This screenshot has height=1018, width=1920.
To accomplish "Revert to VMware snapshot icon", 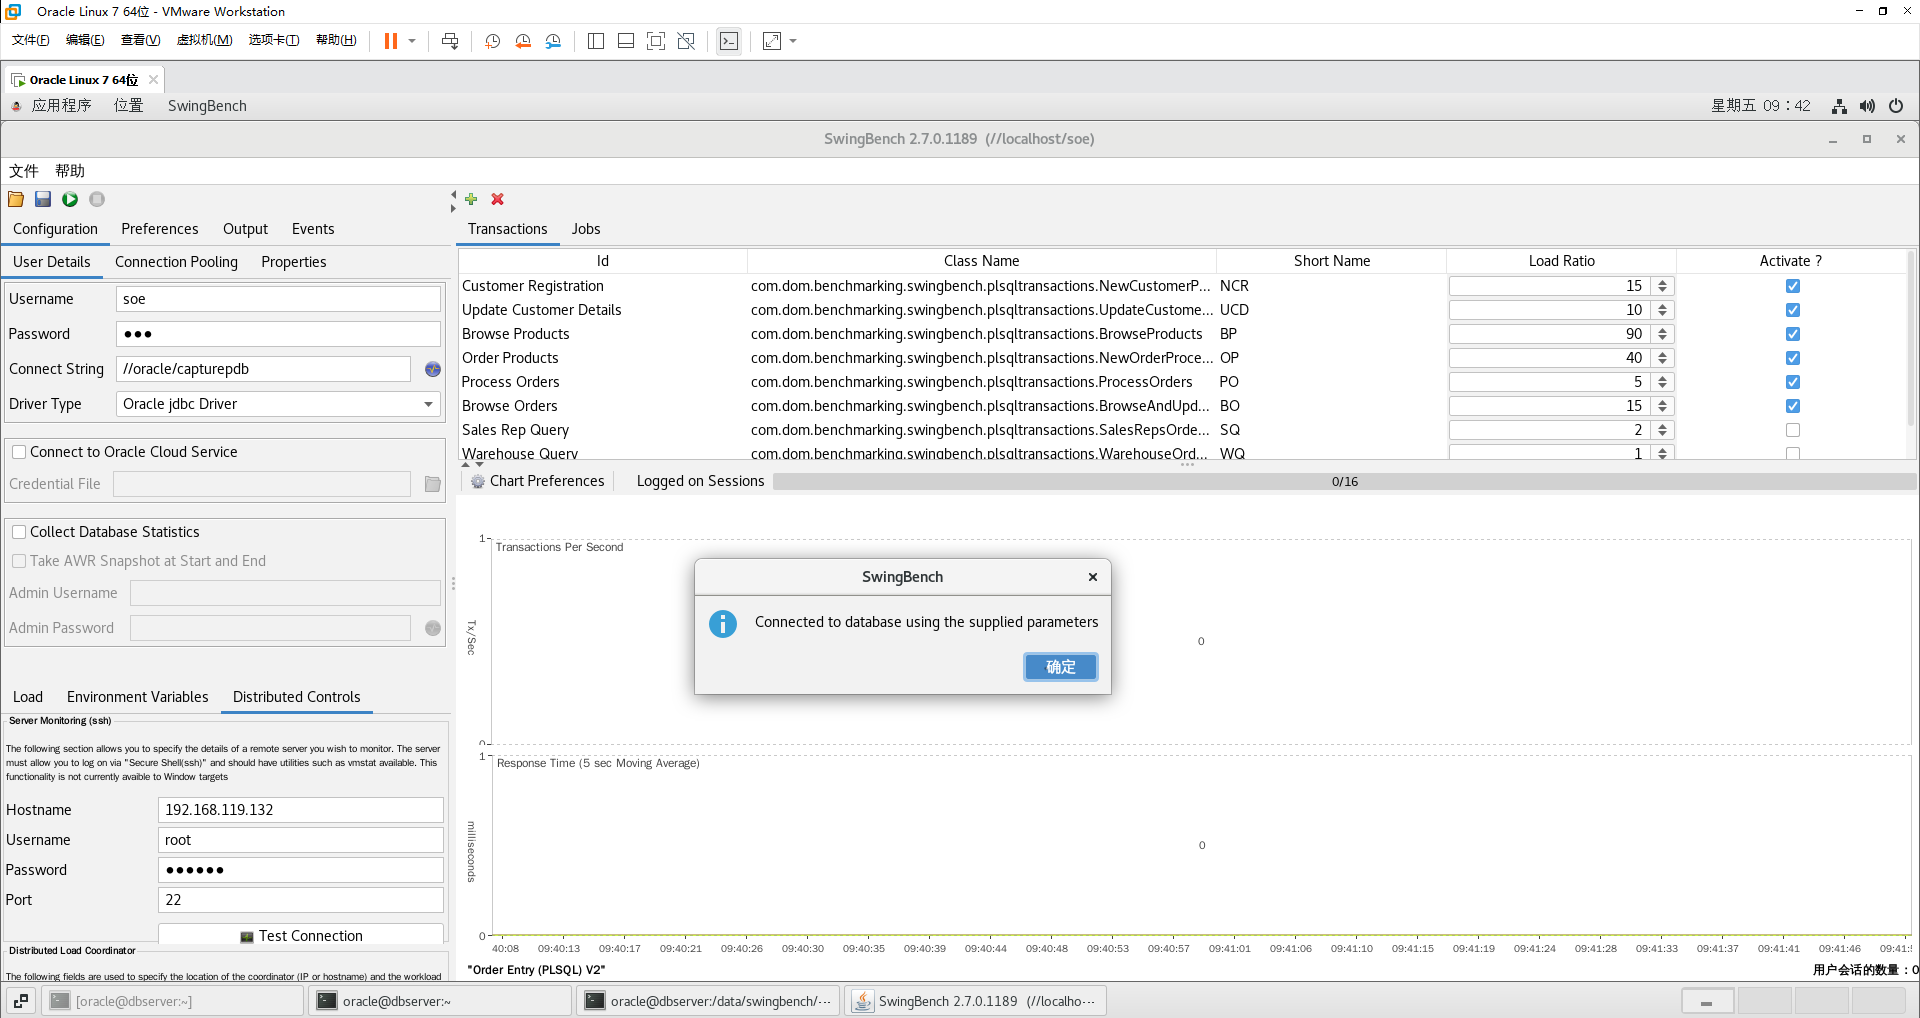I will [523, 41].
